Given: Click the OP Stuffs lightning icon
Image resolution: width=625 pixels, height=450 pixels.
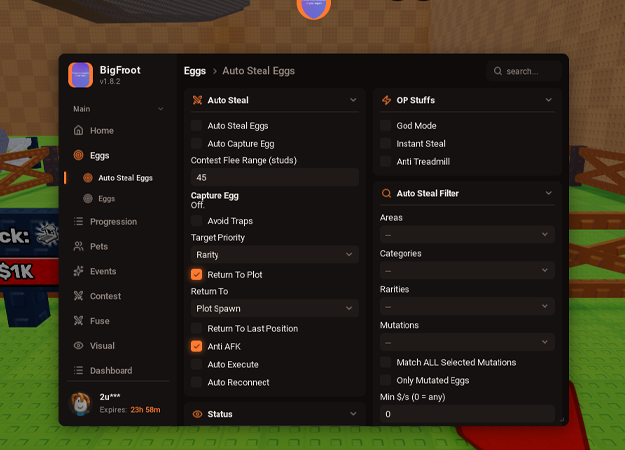Looking at the screenshot, I should (386, 100).
